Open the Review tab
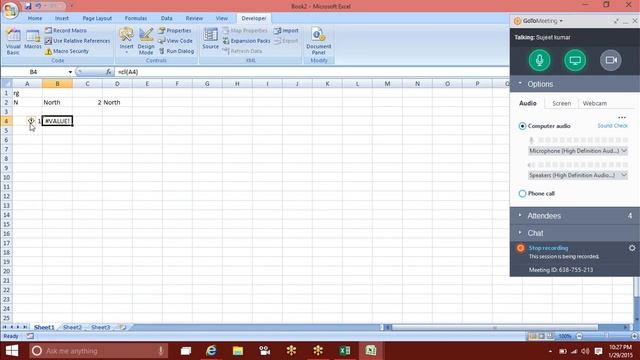640x360 pixels. coord(194,18)
